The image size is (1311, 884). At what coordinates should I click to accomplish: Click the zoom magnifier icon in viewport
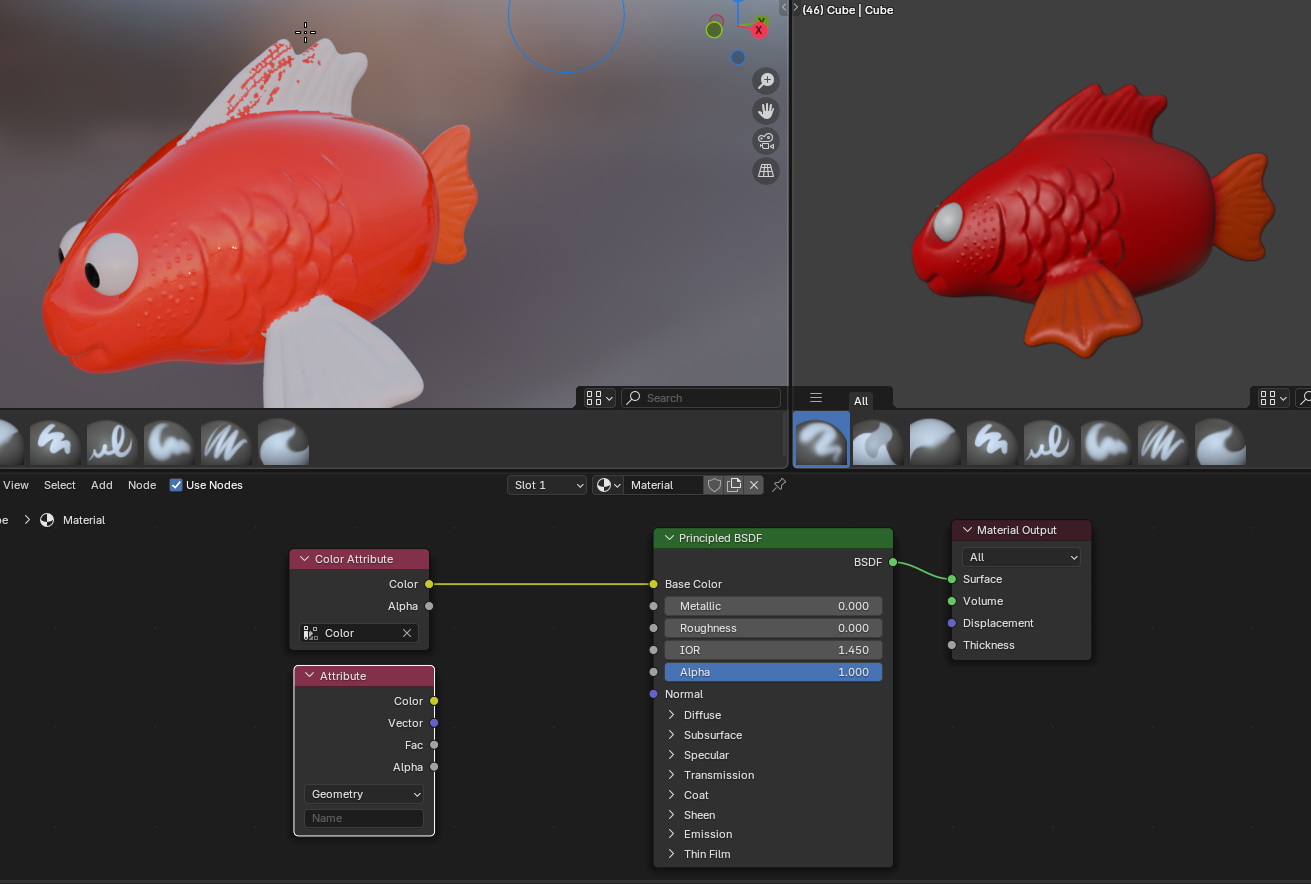click(766, 81)
